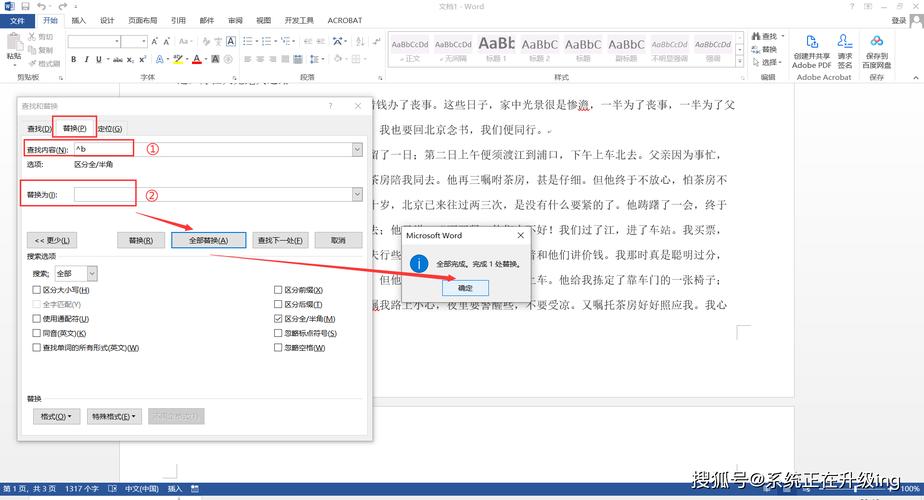Click the << 更少(L) button
924x500 pixels.
click(52, 241)
